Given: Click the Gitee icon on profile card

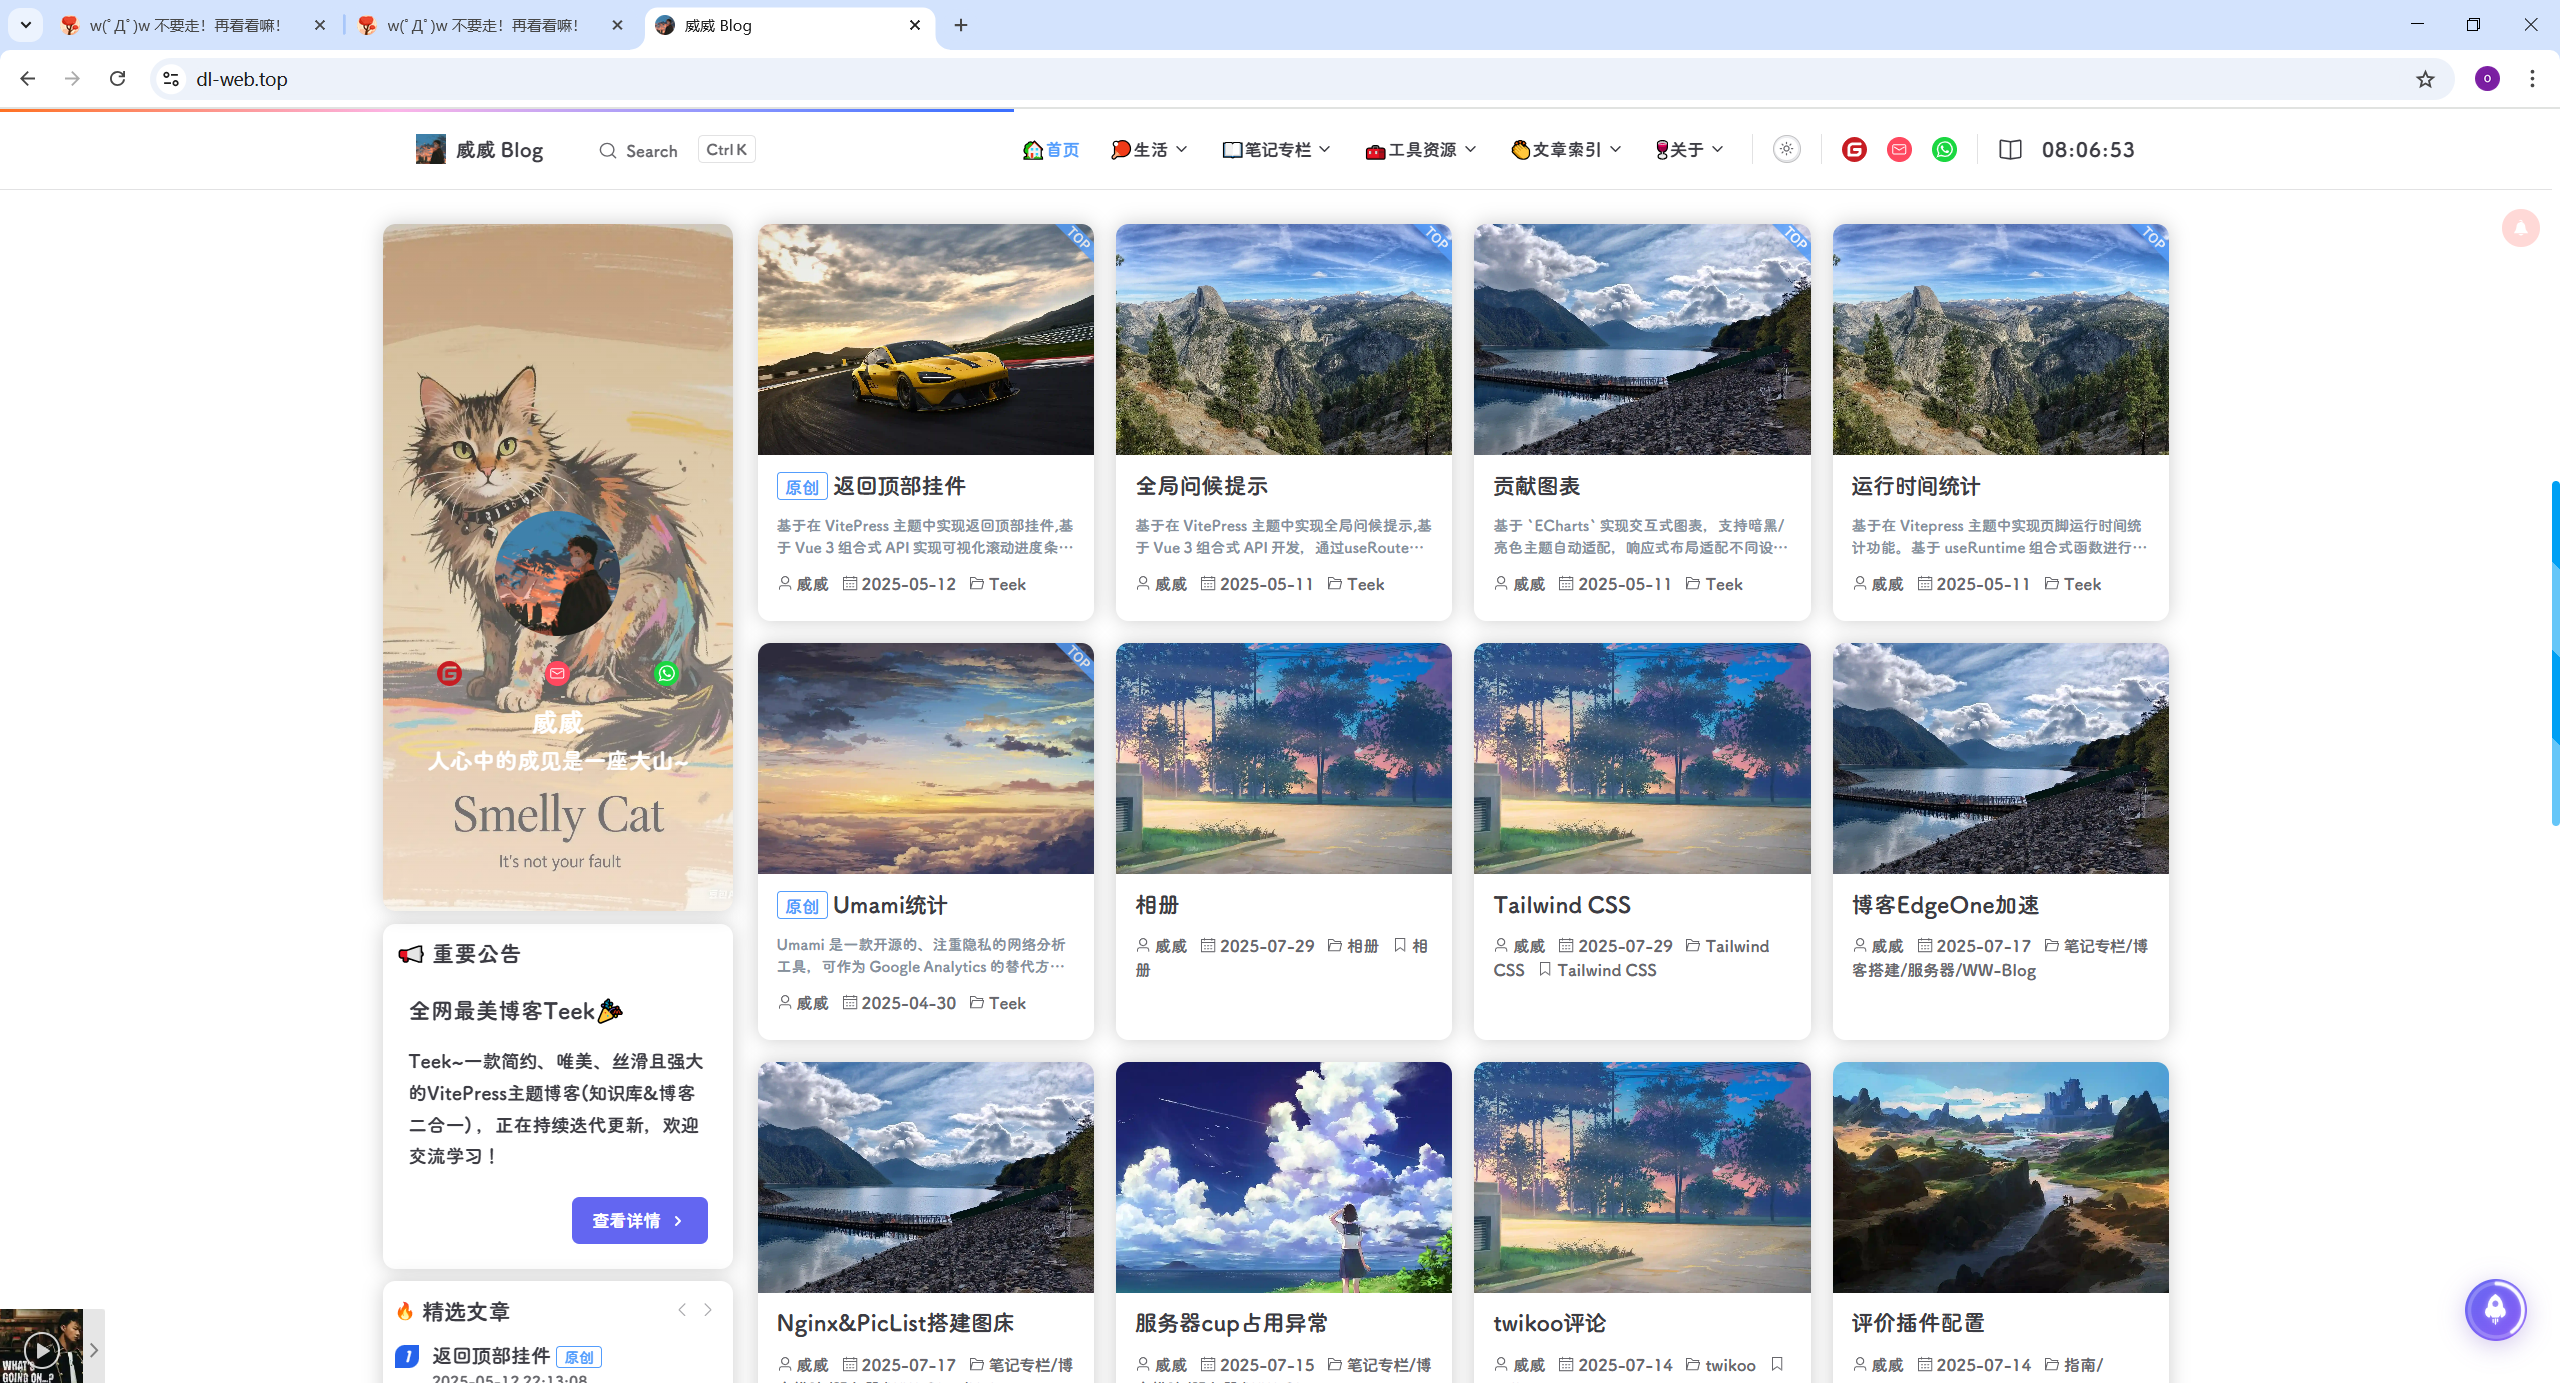Looking at the screenshot, I should (450, 674).
